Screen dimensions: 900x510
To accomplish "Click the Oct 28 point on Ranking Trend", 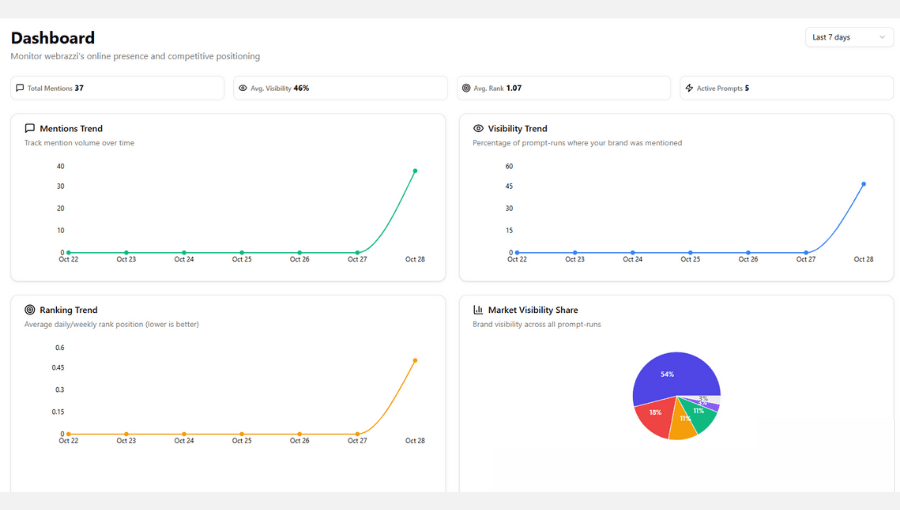I will click(x=415, y=360).
